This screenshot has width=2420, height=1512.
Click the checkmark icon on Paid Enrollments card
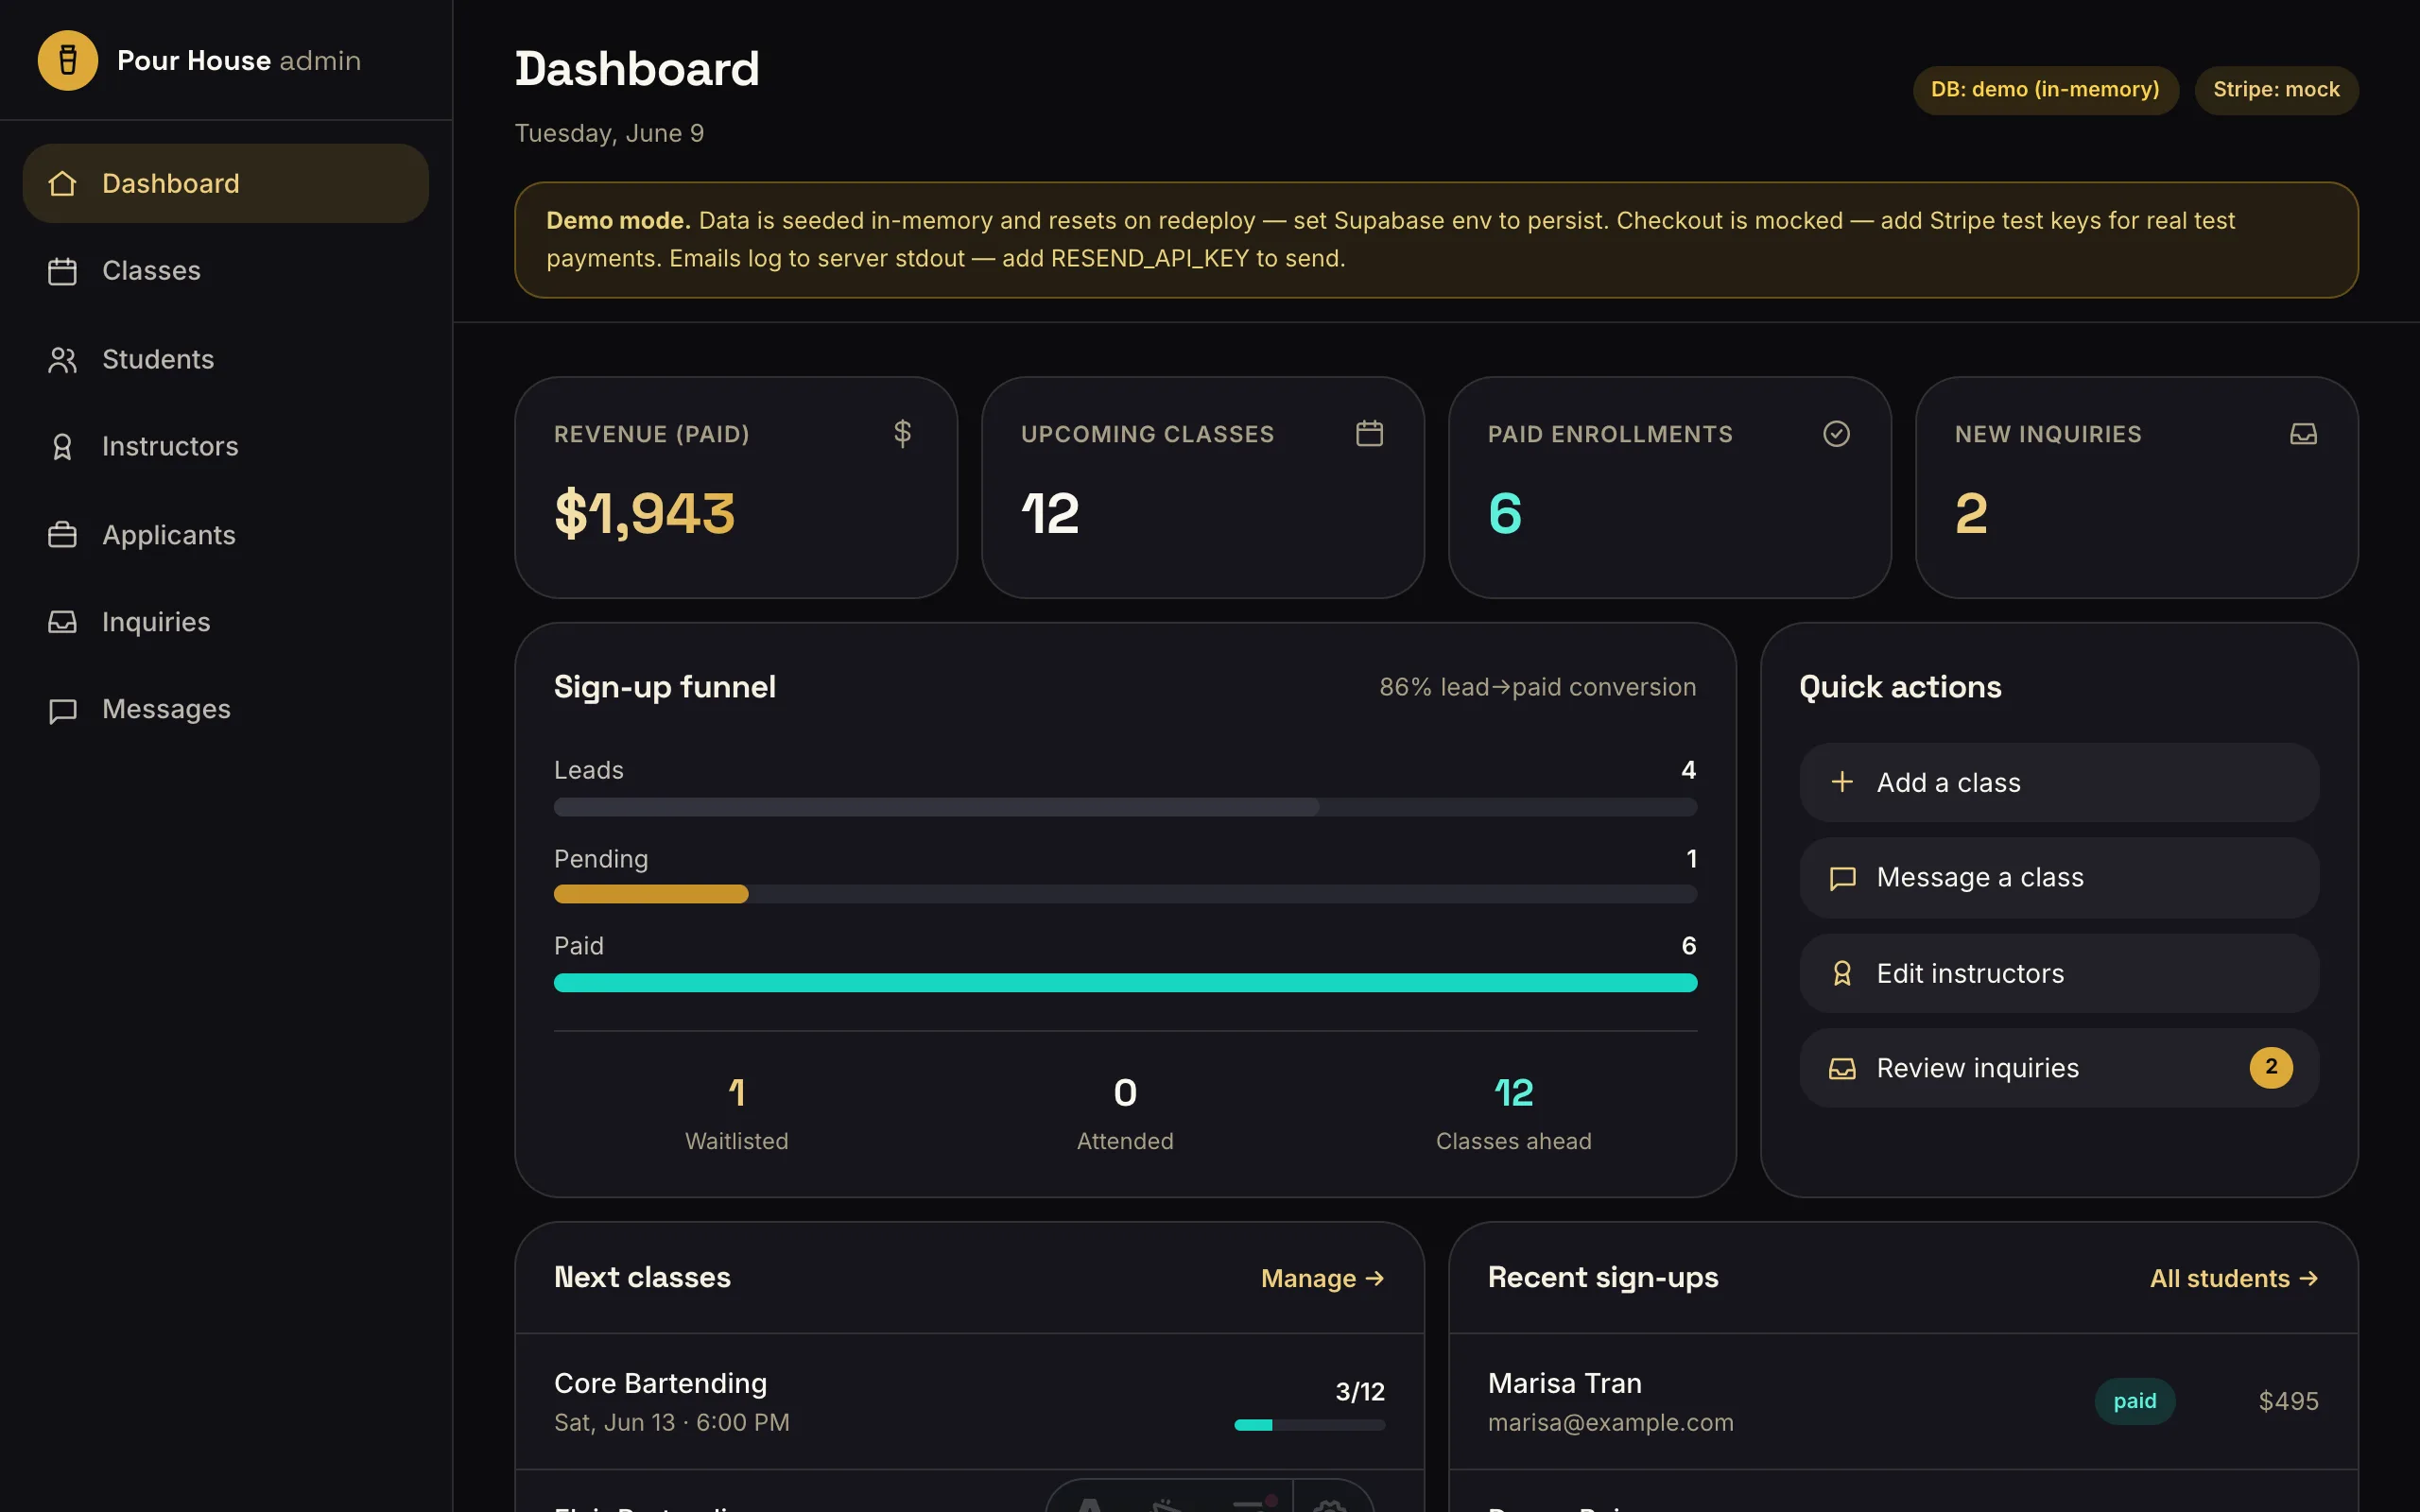[1836, 433]
